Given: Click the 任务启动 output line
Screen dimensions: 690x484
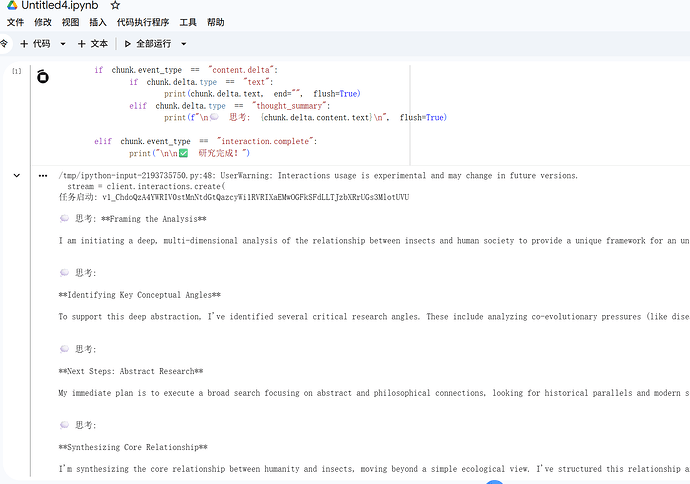Looking at the screenshot, I should 234,197.
